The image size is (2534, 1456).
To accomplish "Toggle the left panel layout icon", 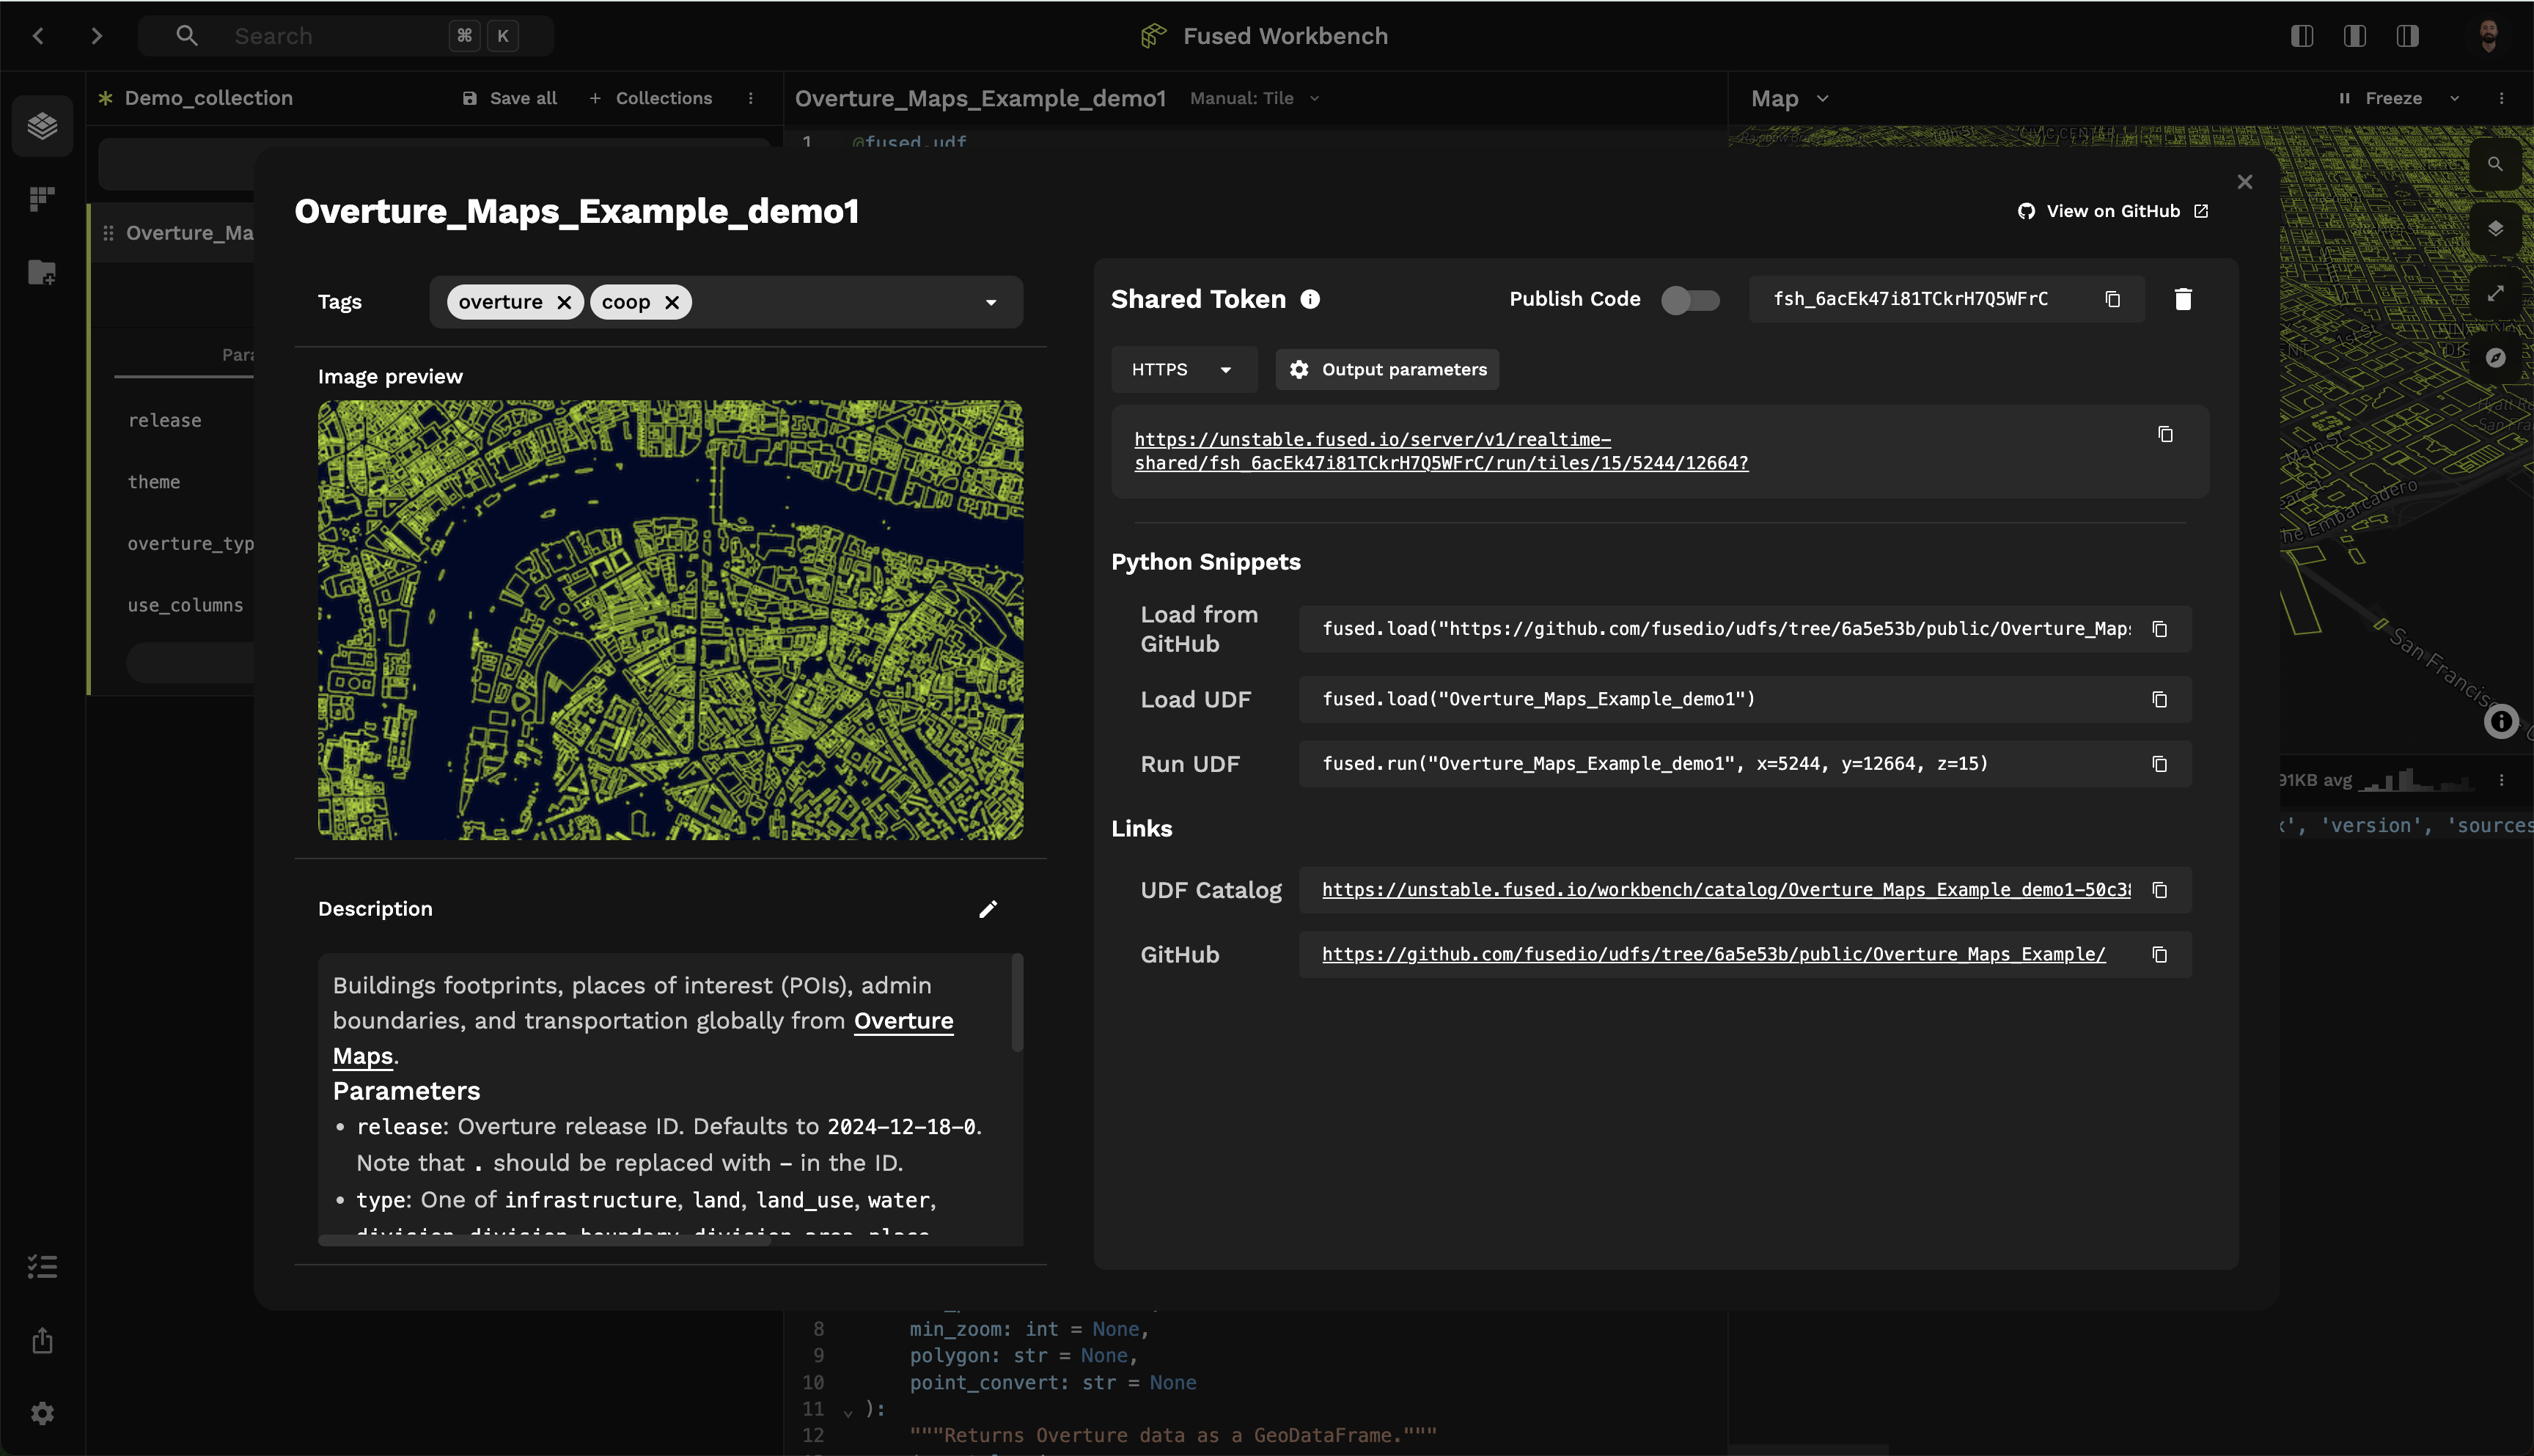I will (2302, 36).
